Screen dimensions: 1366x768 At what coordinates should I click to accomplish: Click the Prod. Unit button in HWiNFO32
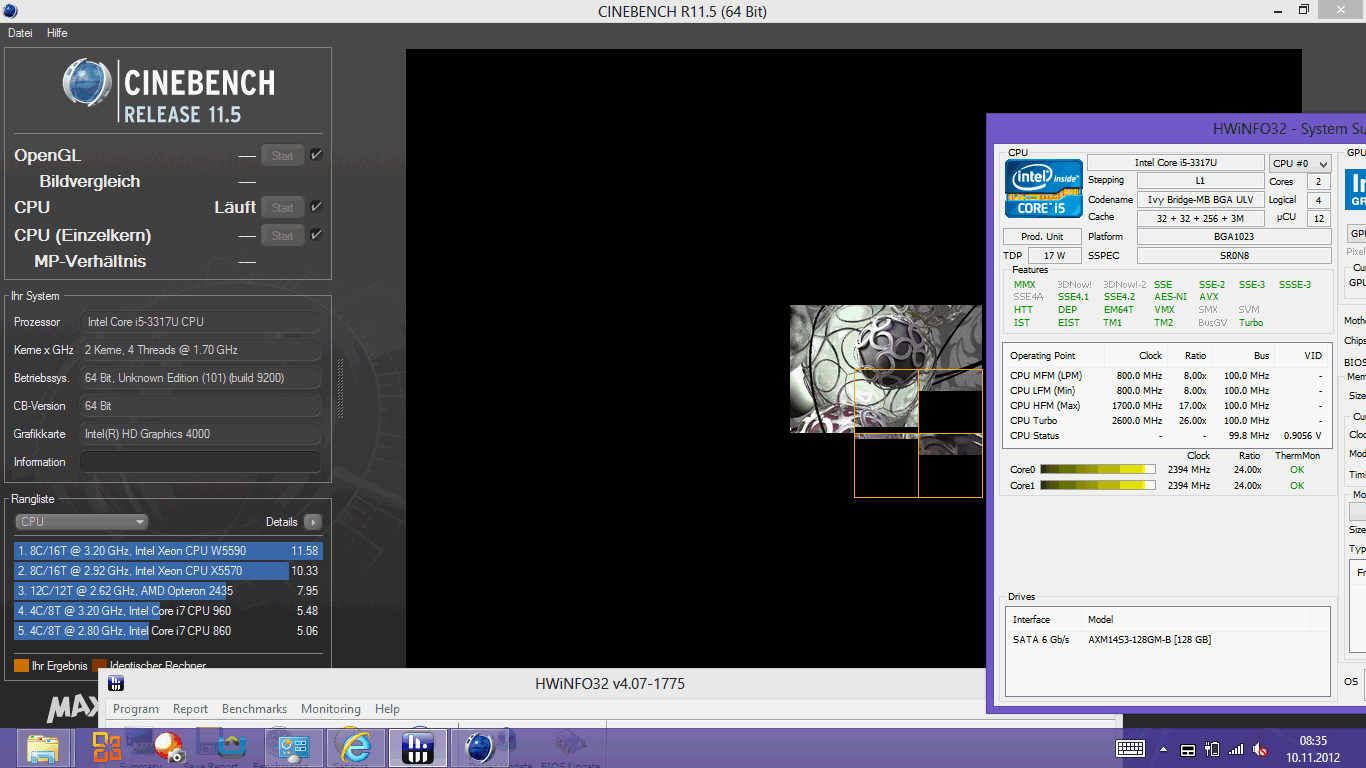(x=1042, y=237)
